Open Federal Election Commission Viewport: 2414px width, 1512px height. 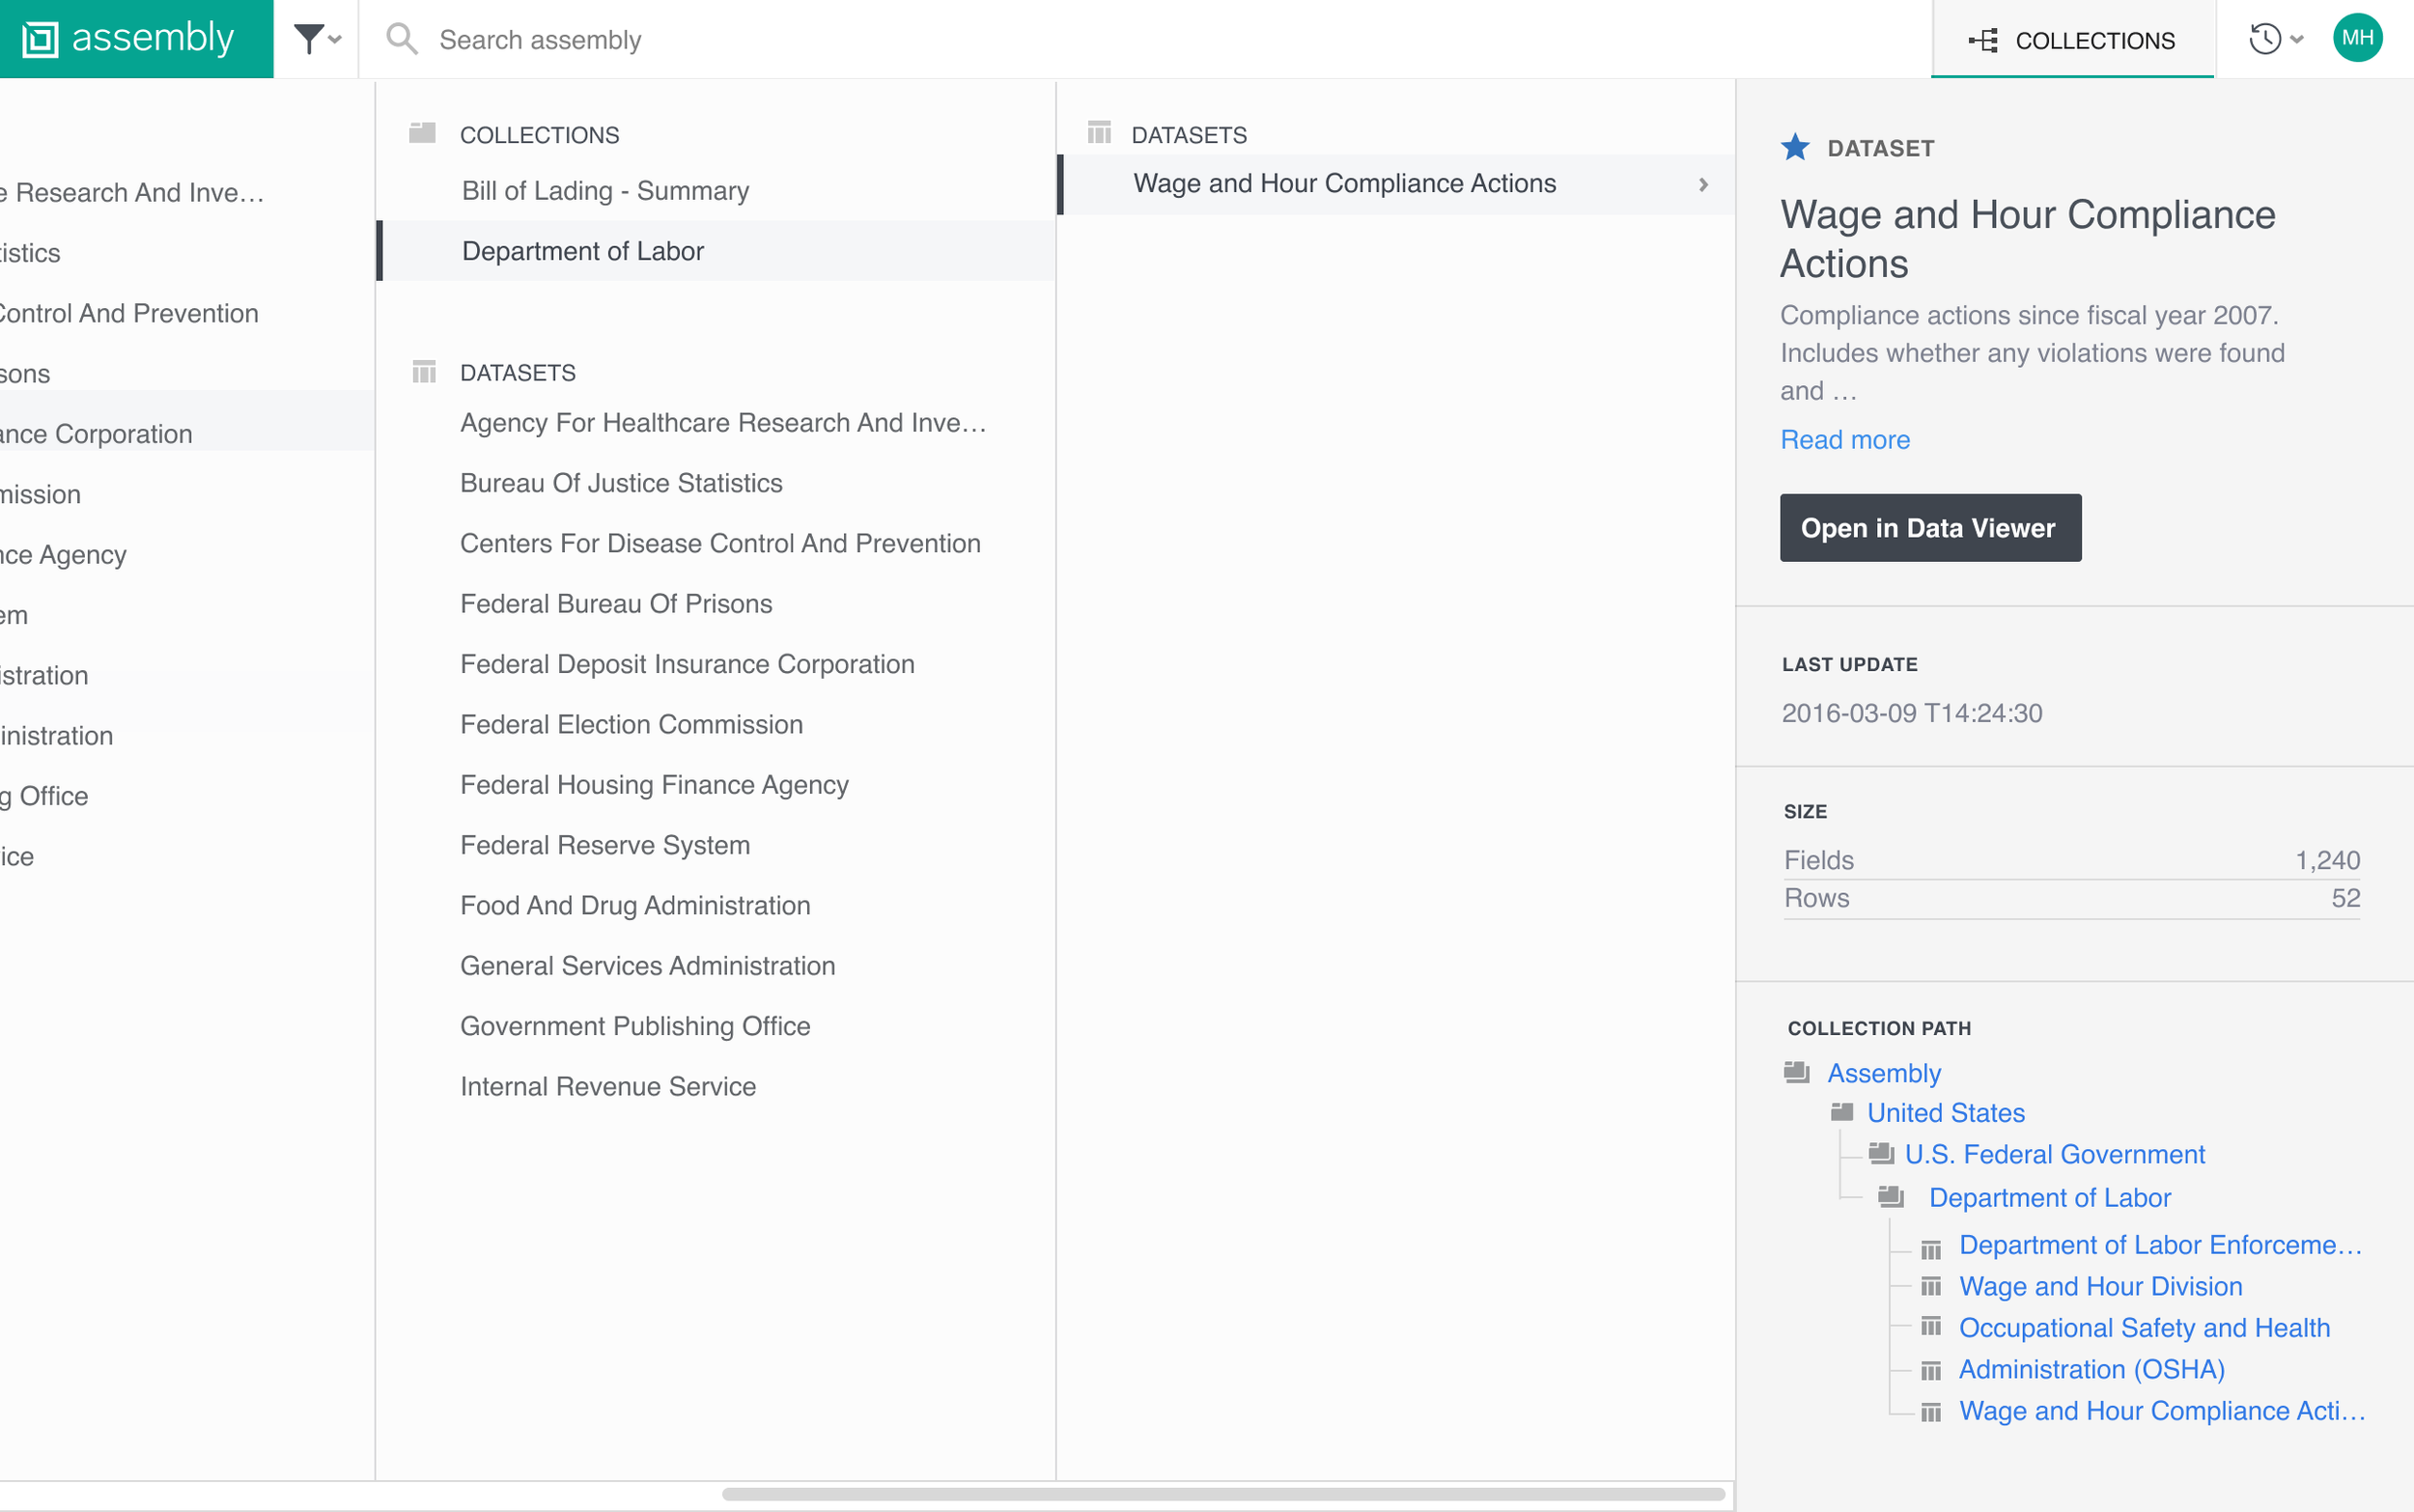point(631,724)
